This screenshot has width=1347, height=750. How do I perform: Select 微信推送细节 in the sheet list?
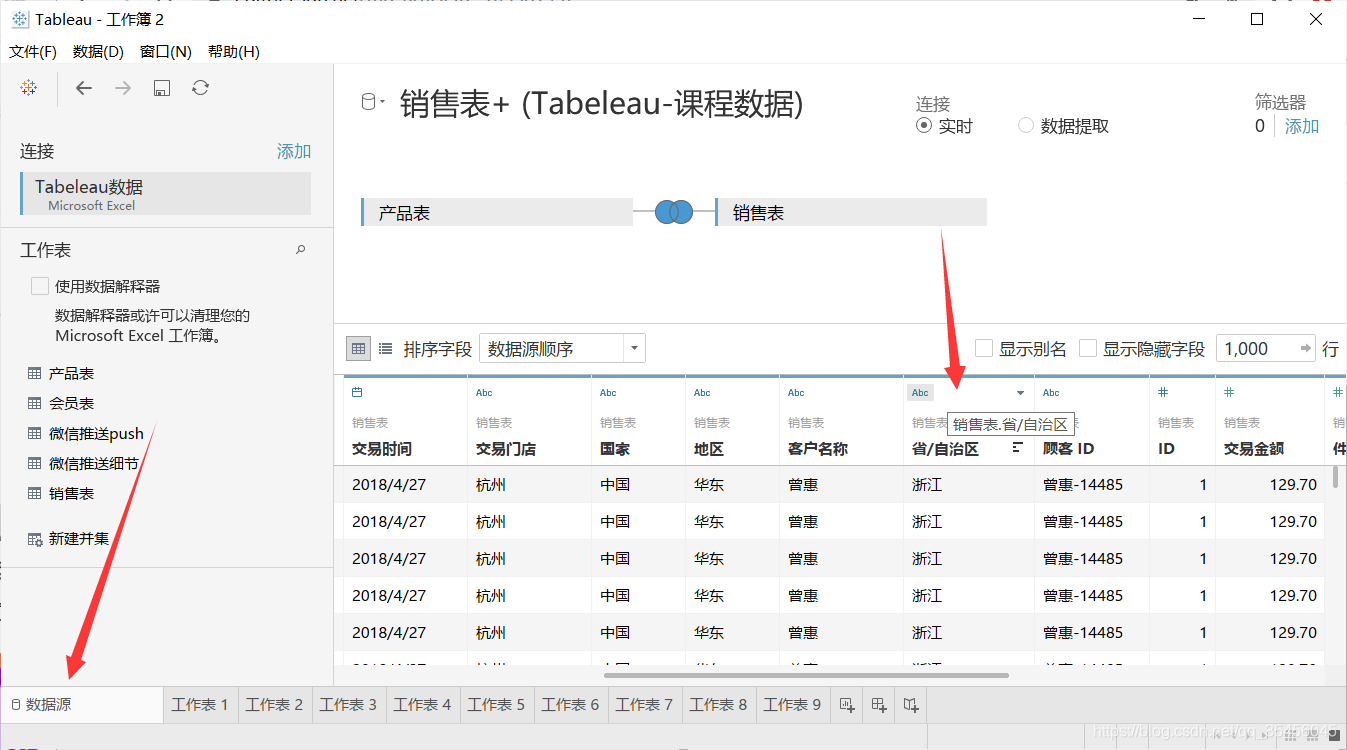coord(94,464)
